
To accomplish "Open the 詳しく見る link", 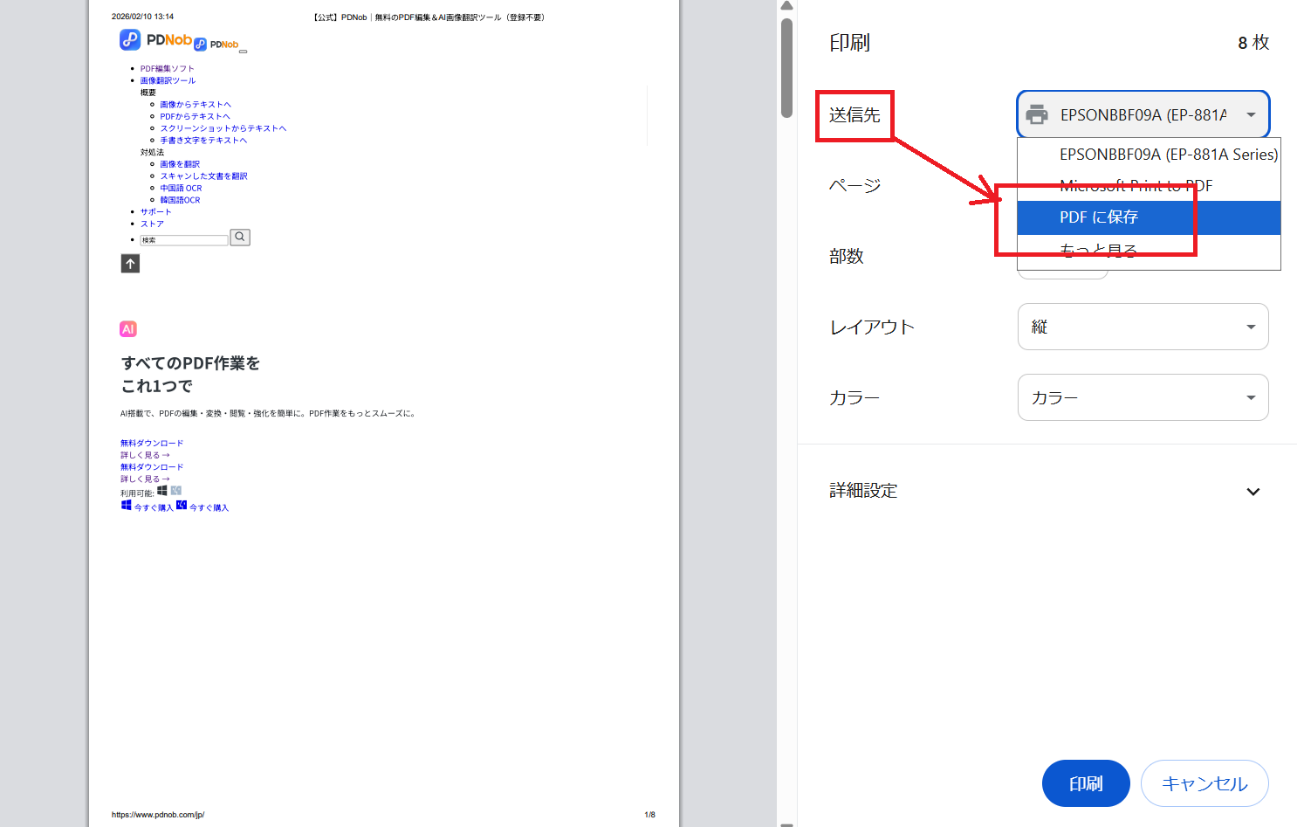I will point(146,454).
